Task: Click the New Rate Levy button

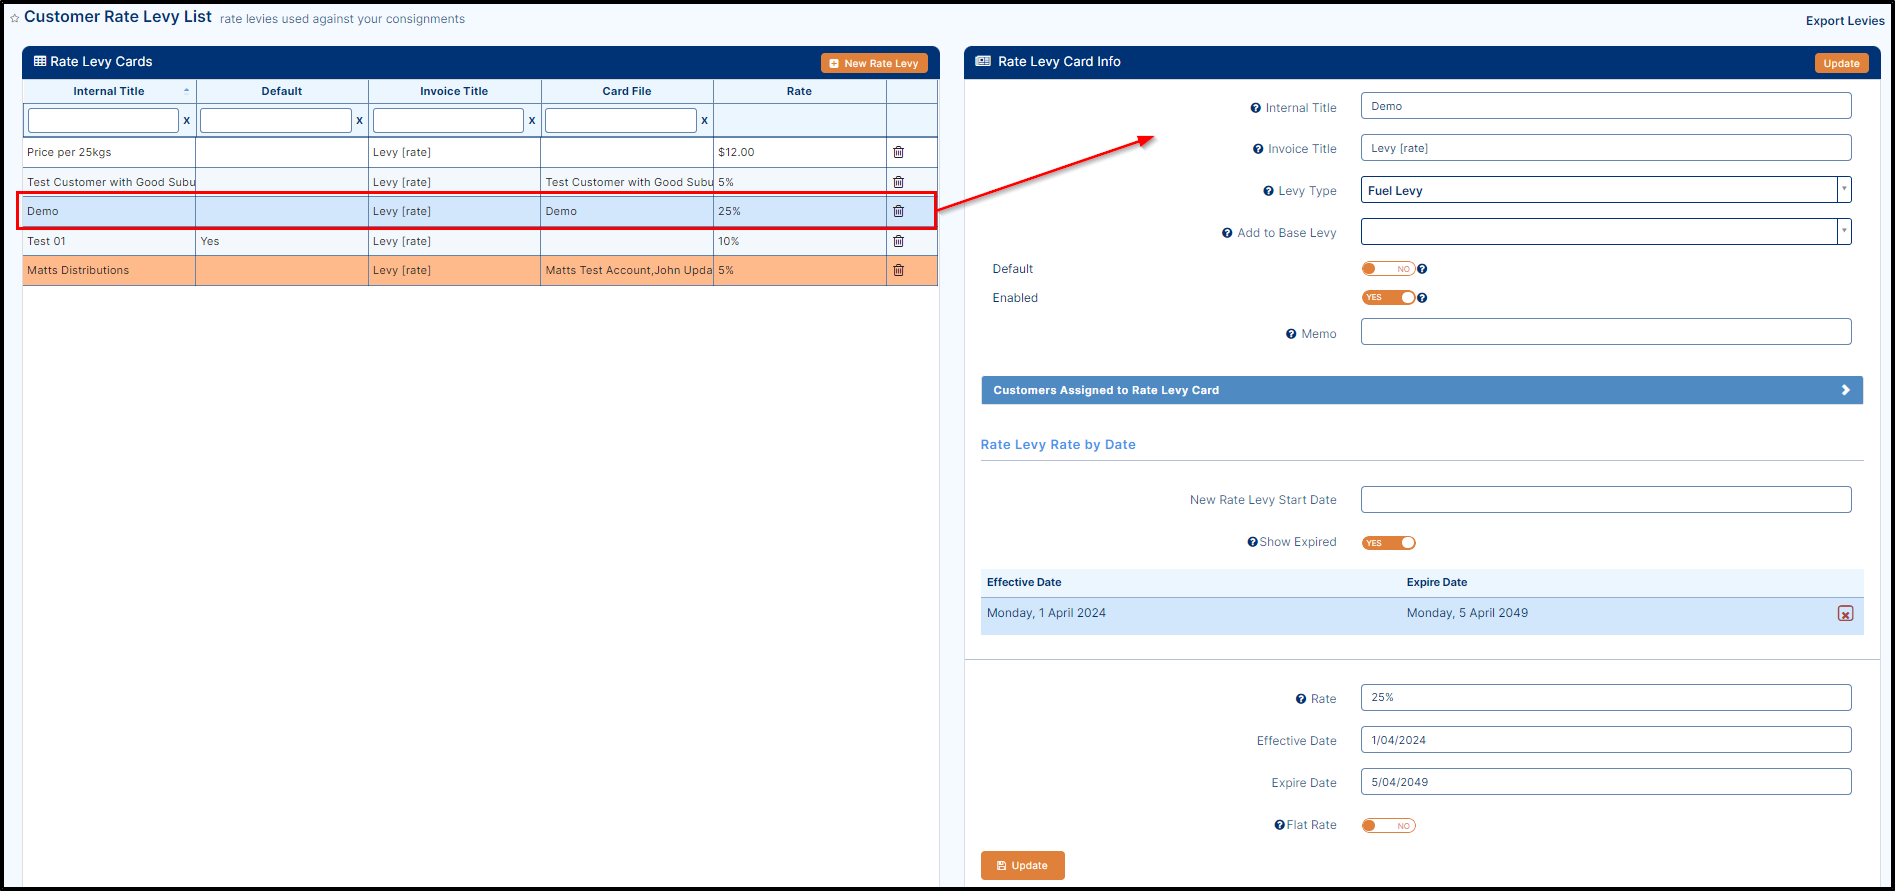Action: (874, 63)
